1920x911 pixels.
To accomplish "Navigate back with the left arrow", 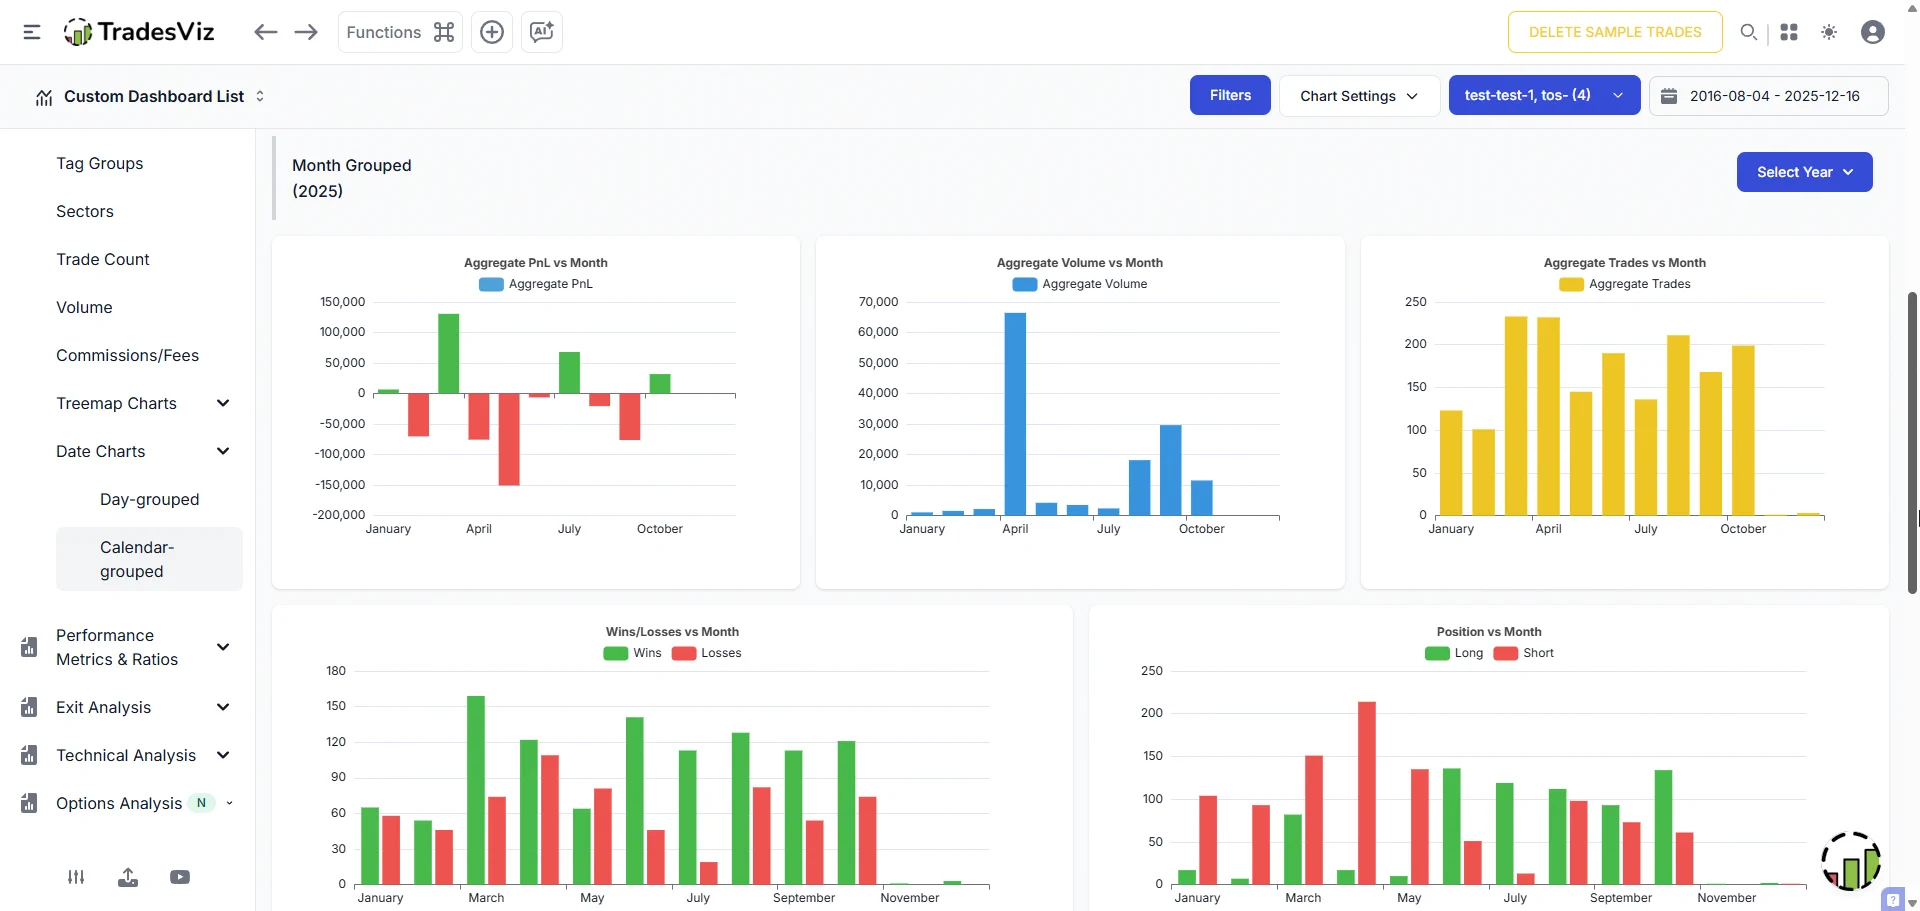I will tap(265, 32).
